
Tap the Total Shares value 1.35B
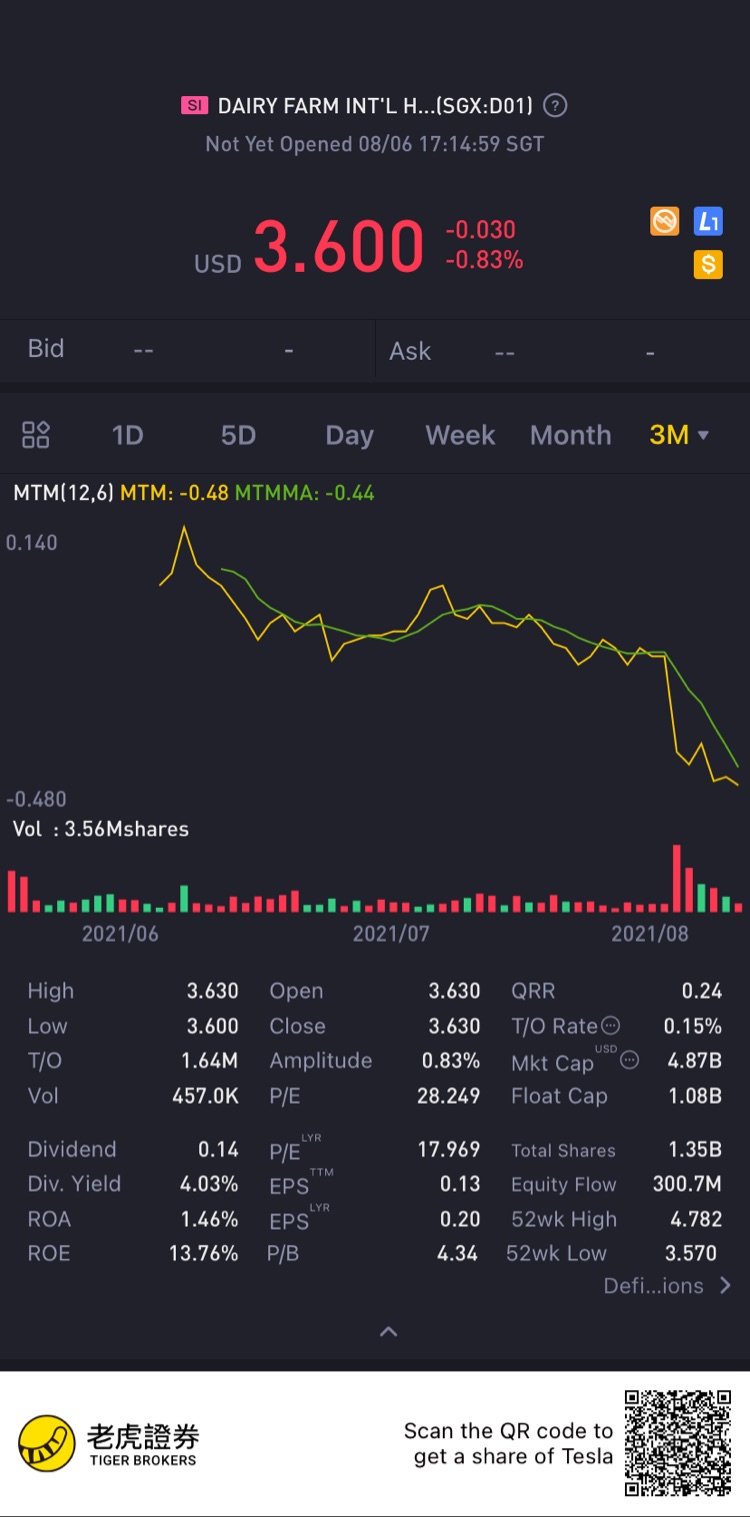coord(694,1150)
